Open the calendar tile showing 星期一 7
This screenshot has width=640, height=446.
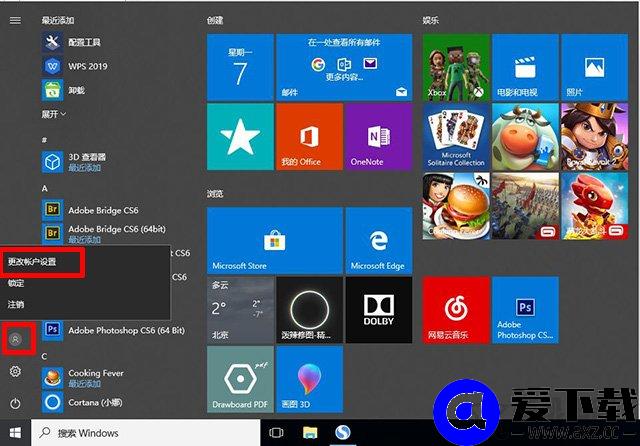pos(240,67)
